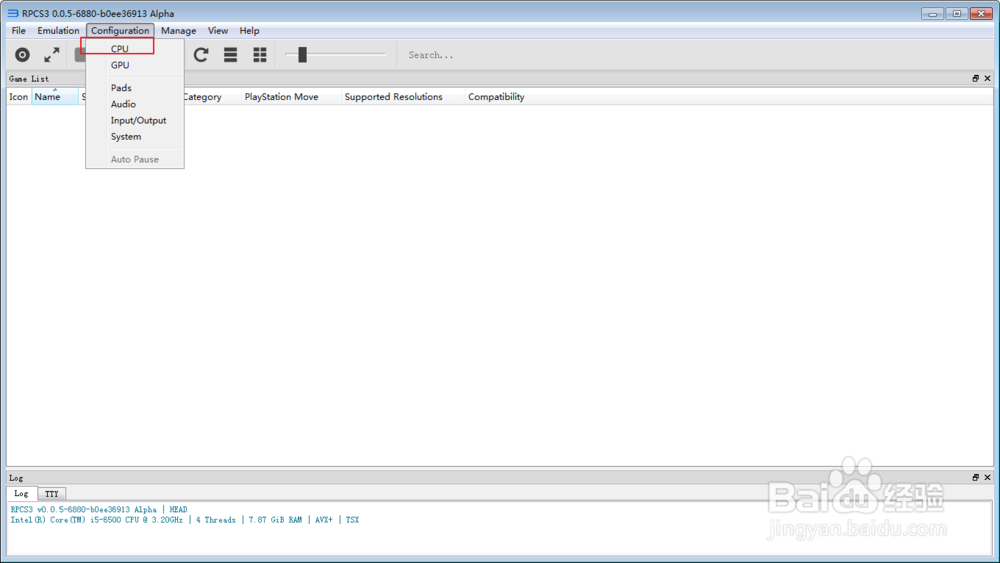Click the RPCS3 title bar logo
1000x563 pixels.
pos(13,13)
